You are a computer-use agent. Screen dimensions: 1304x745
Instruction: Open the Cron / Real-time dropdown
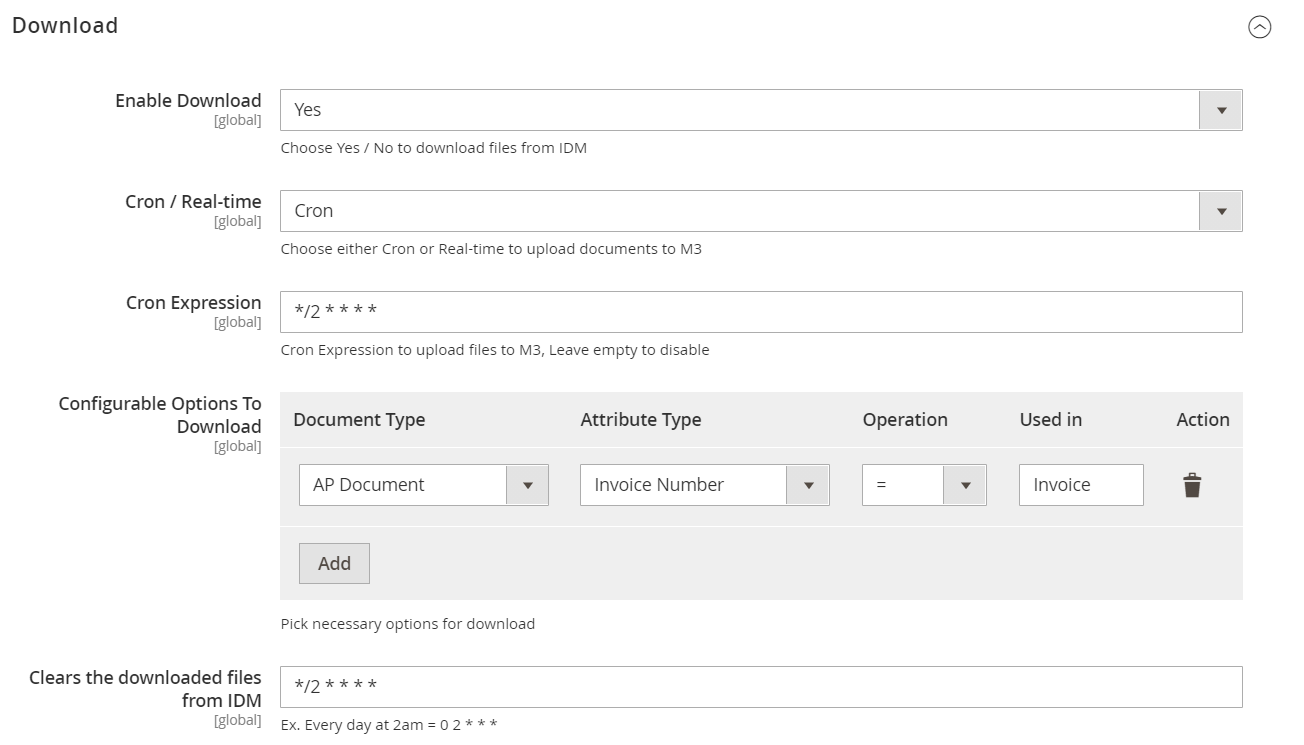(760, 211)
